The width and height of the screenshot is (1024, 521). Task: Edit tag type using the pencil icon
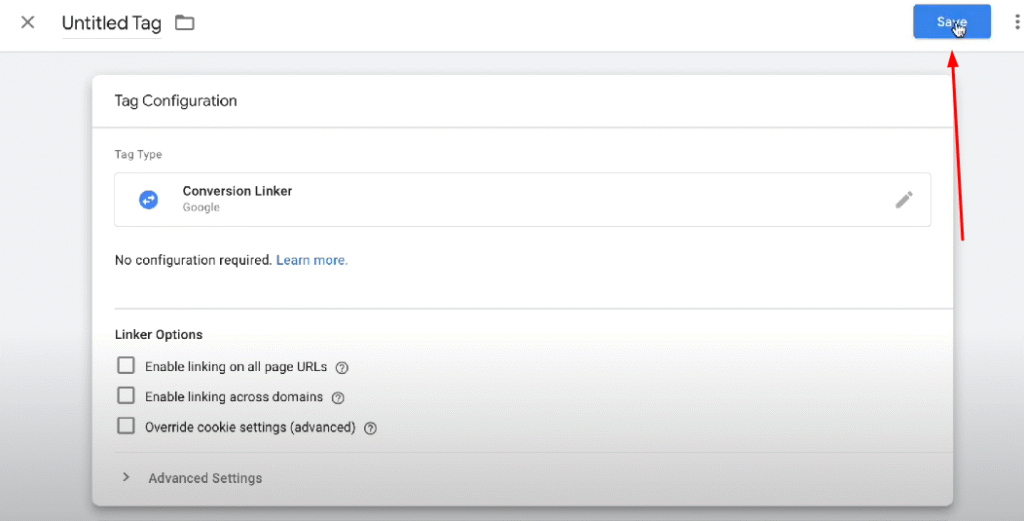[904, 200]
